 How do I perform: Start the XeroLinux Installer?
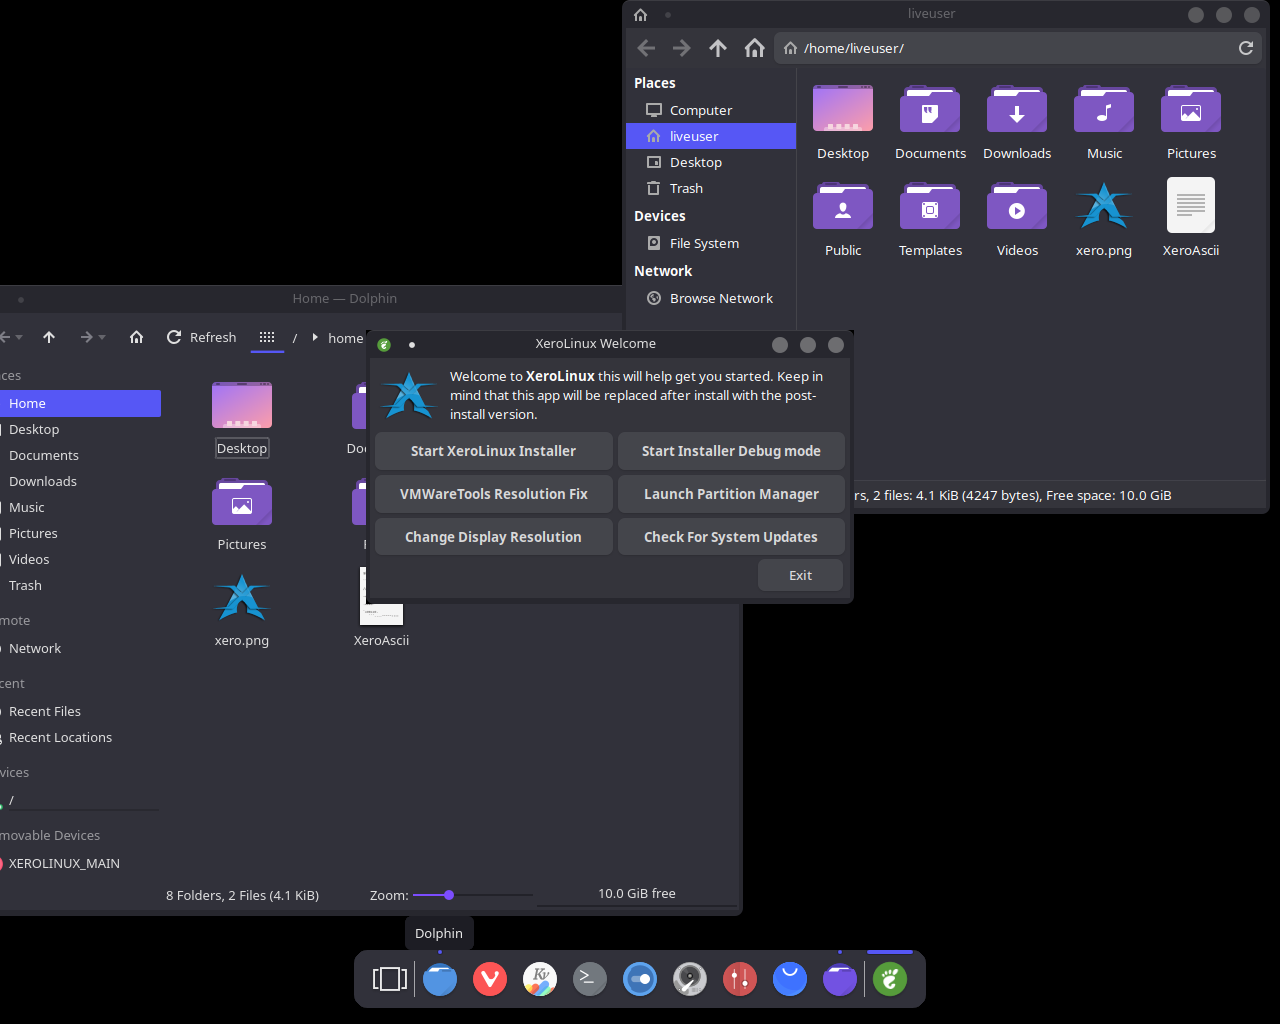493,451
